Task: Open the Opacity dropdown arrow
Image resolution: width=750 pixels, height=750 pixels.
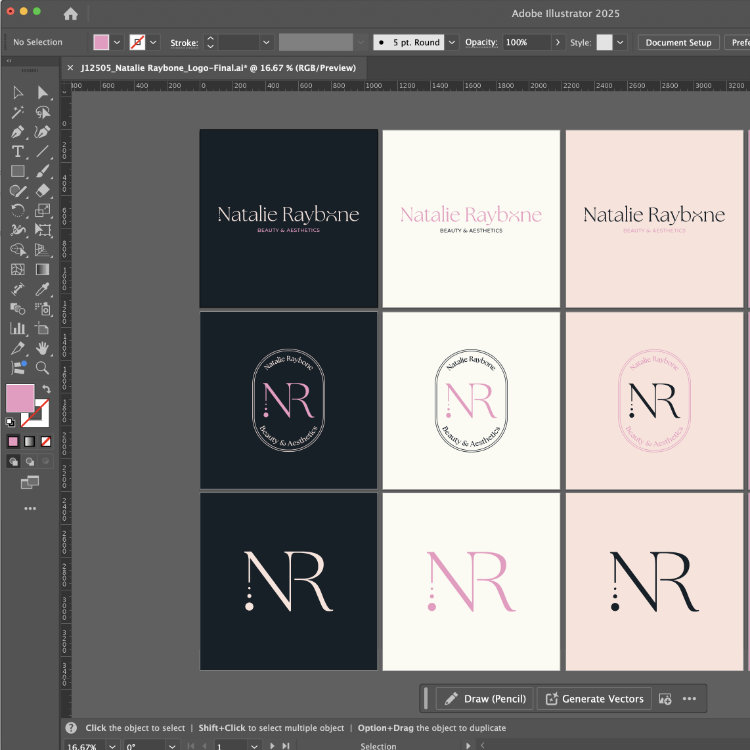Action: 558,43
